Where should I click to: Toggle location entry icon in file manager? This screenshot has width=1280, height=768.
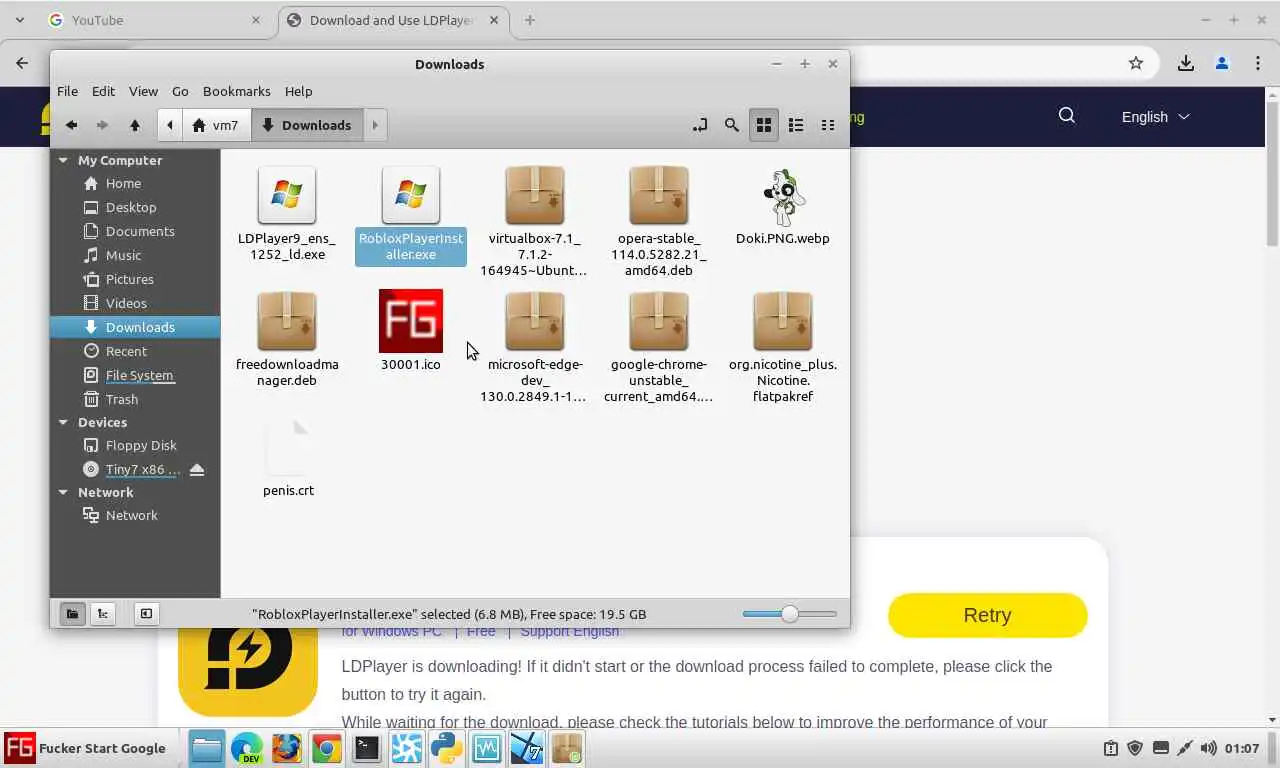700,125
